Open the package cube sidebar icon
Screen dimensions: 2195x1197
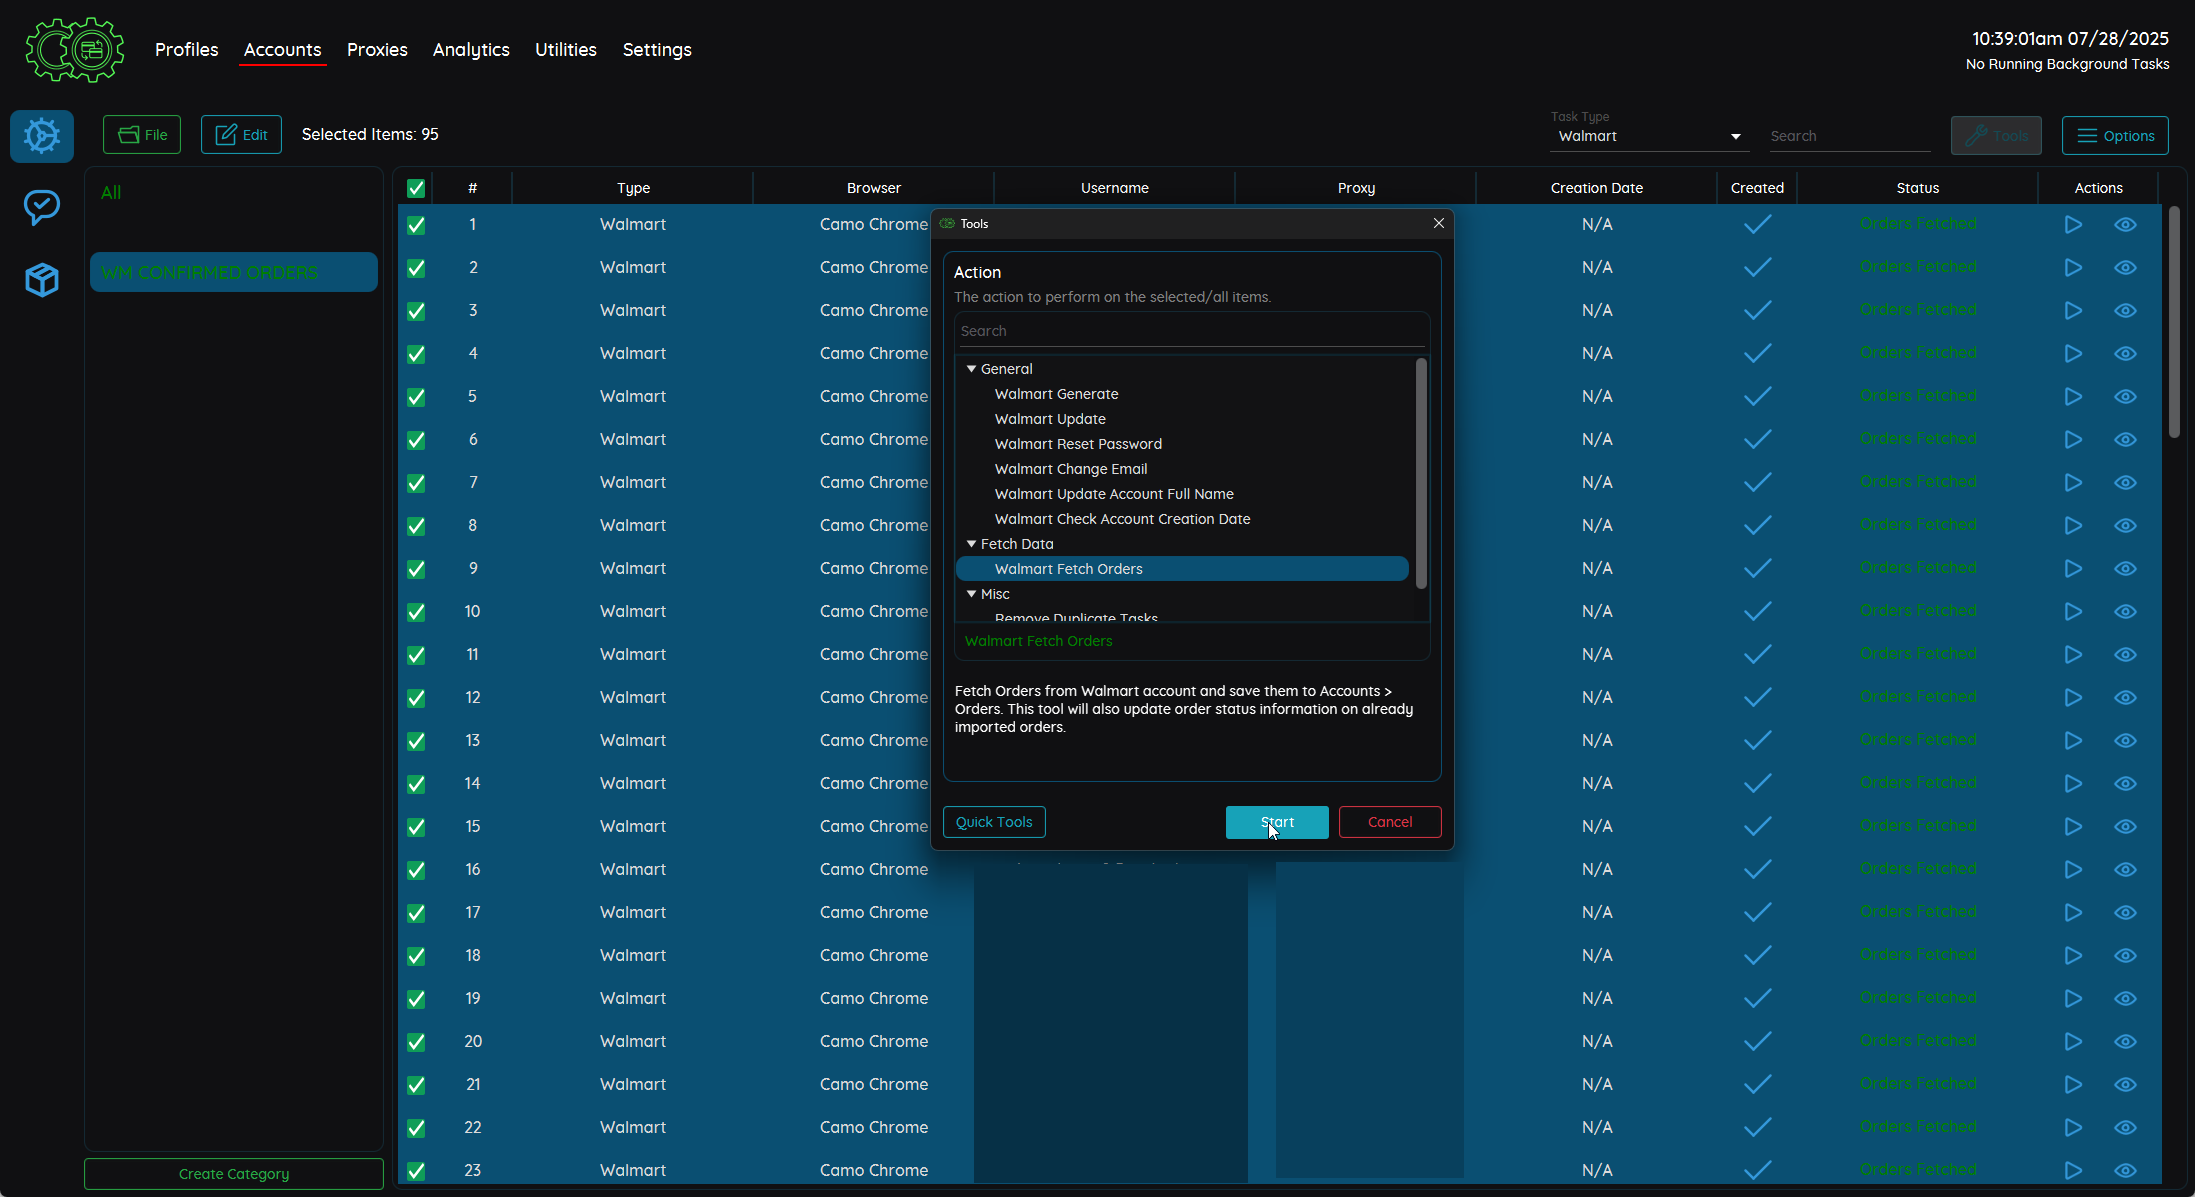point(42,280)
